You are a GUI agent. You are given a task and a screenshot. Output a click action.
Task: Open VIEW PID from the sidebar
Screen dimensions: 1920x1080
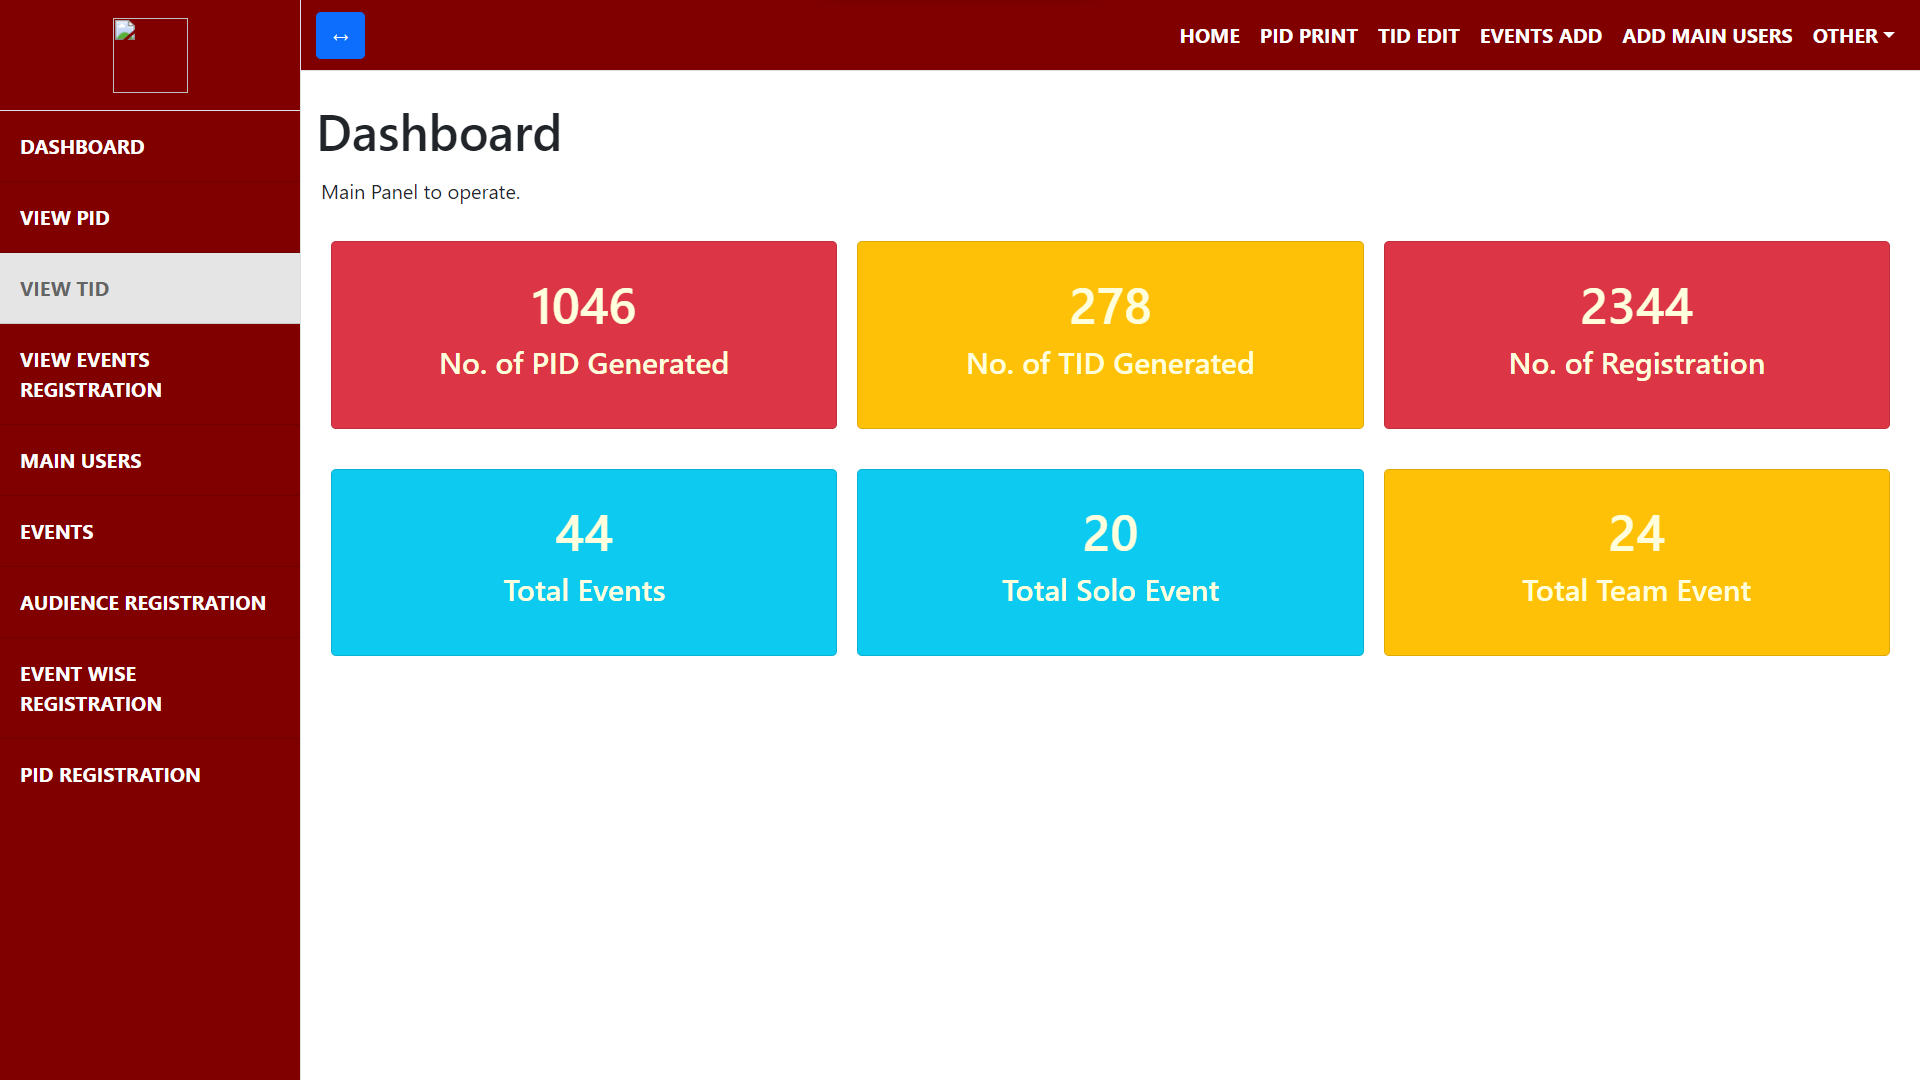point(64,218)
